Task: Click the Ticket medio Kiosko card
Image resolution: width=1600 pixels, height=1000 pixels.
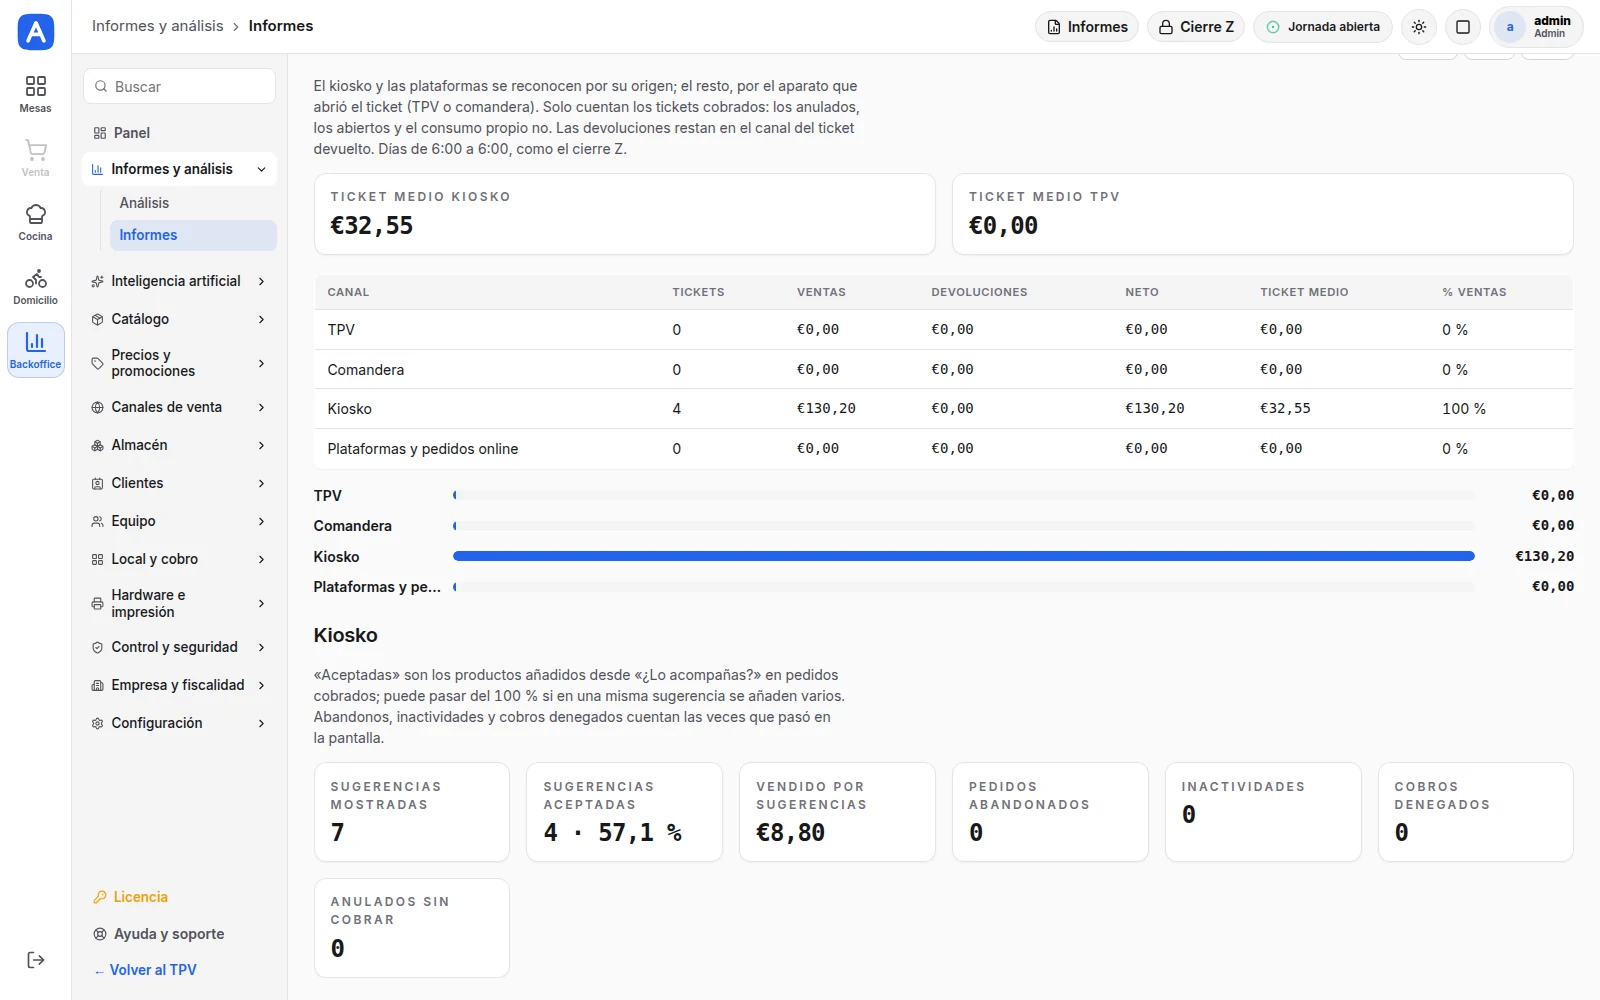Action: [625, 214]
